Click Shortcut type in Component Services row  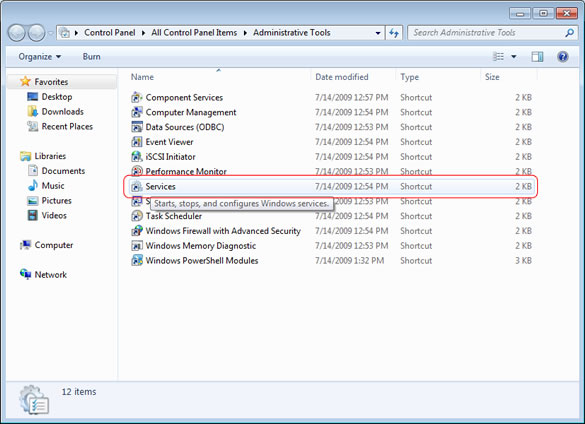click(416, 98)
